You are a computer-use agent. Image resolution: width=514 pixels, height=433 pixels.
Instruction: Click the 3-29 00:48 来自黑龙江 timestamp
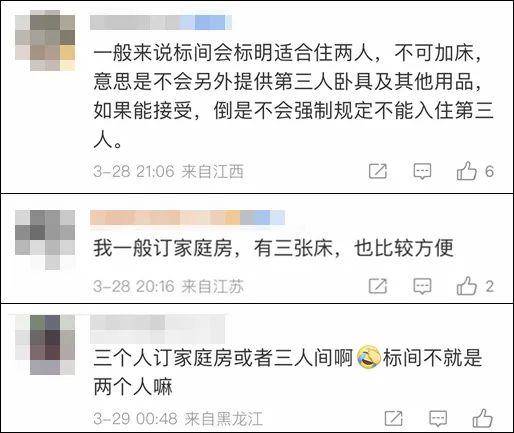(x=178, y=418)
